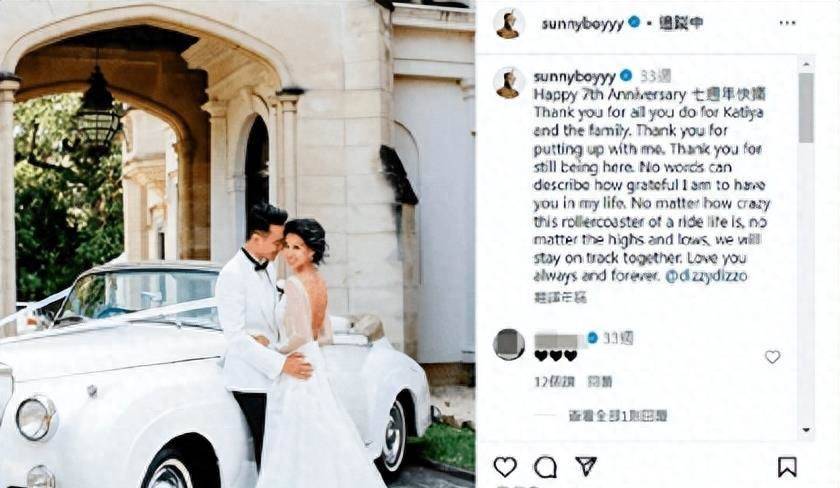The width and height of the screenshot is (840, 488).
Task: Share post via paper plane icon
Action: 586,466
